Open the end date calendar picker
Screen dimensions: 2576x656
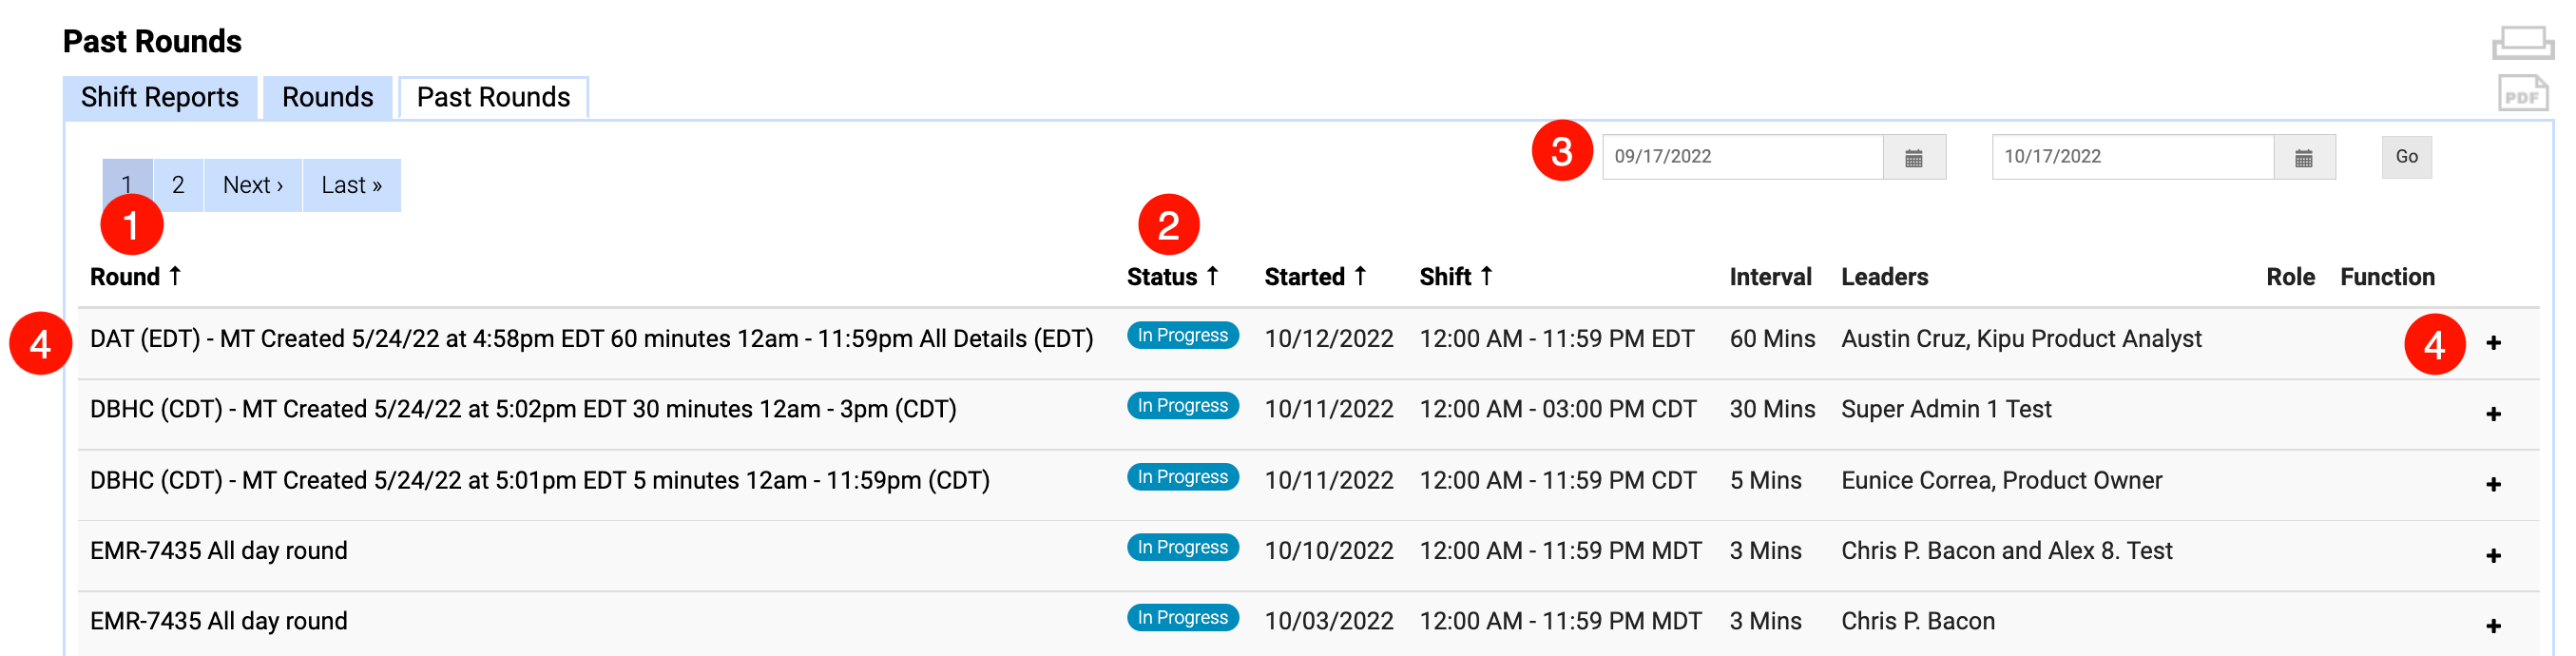(x=2303, y=158)
